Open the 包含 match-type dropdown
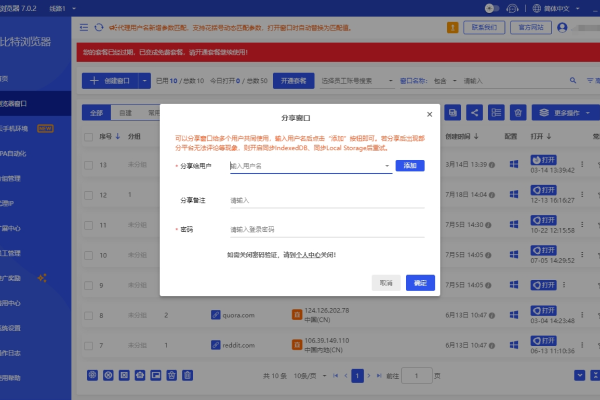The height and width of the screenshot is (400, 600). coord(445,81)
